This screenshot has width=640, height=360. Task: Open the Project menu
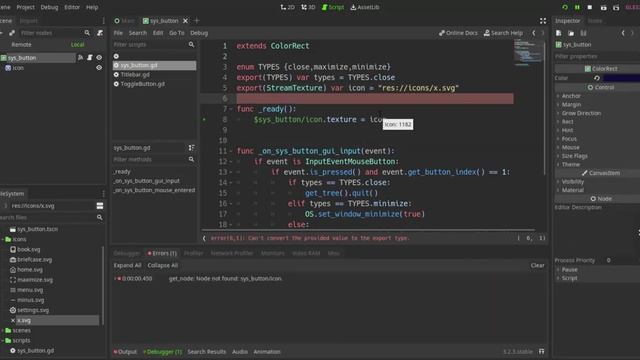pos(25,7)
